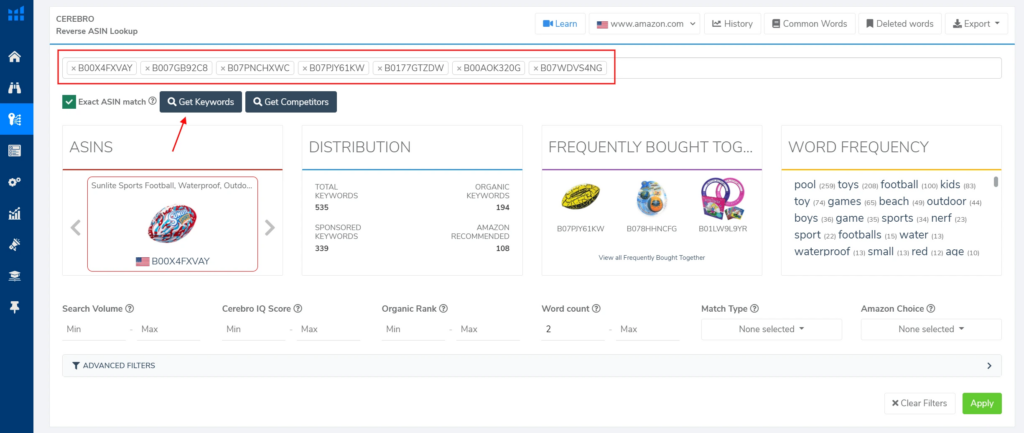Open product thumbnail B078HHNCFG

651,199
